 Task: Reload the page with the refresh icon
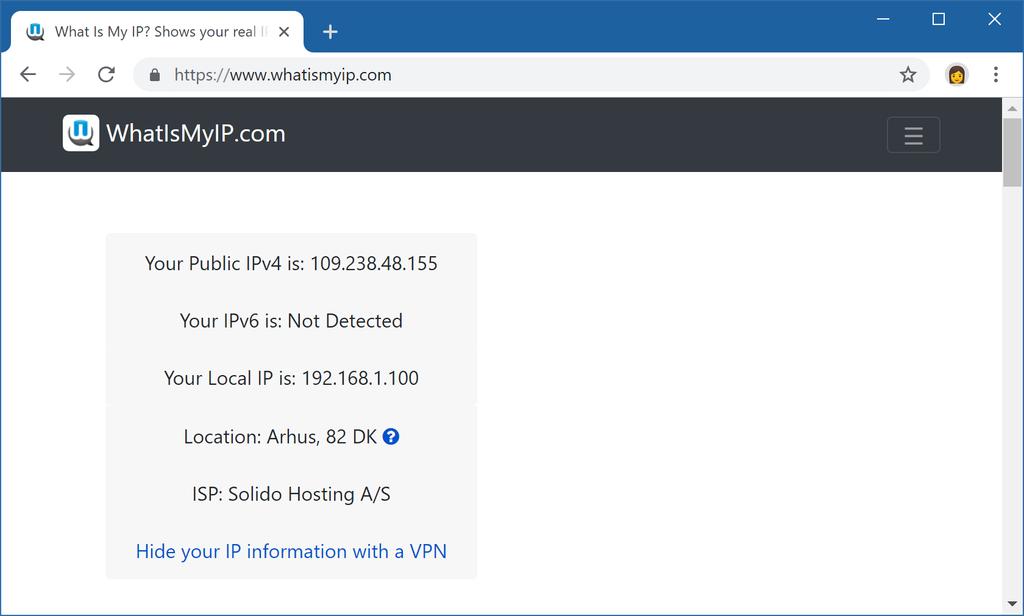[x=106, y=74]
